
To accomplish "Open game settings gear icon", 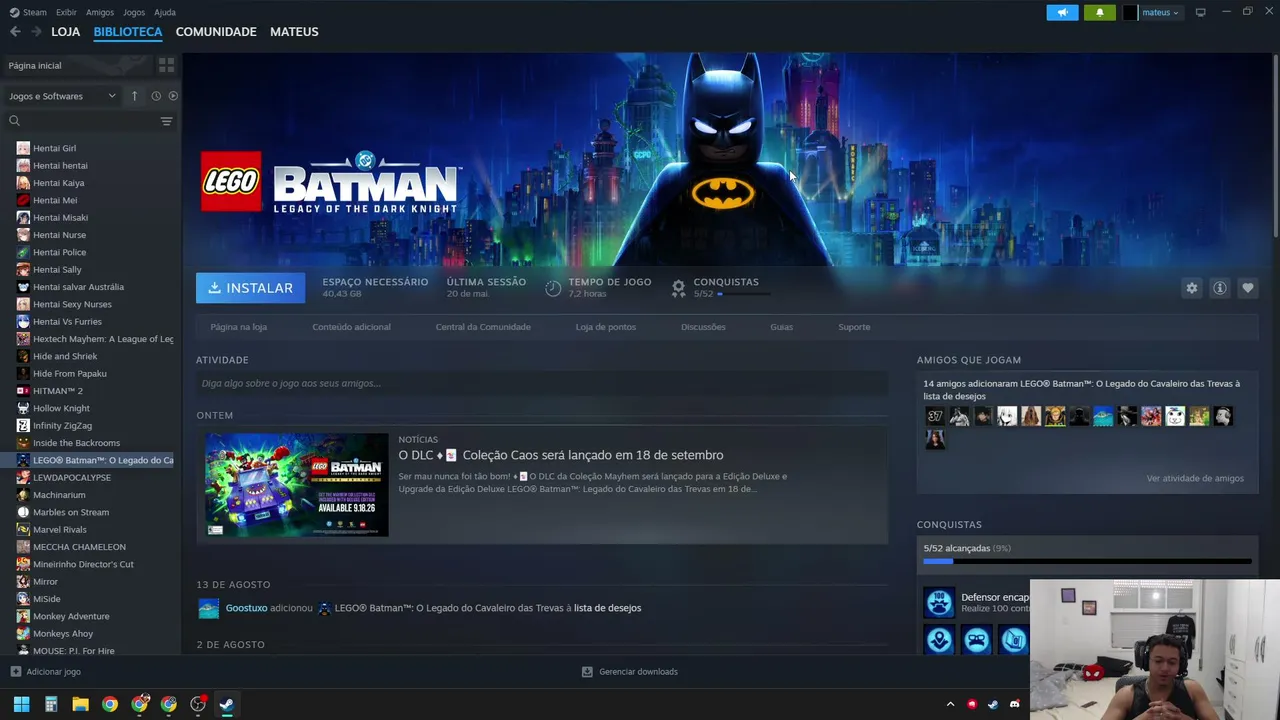I will (x=1191, y=288).
